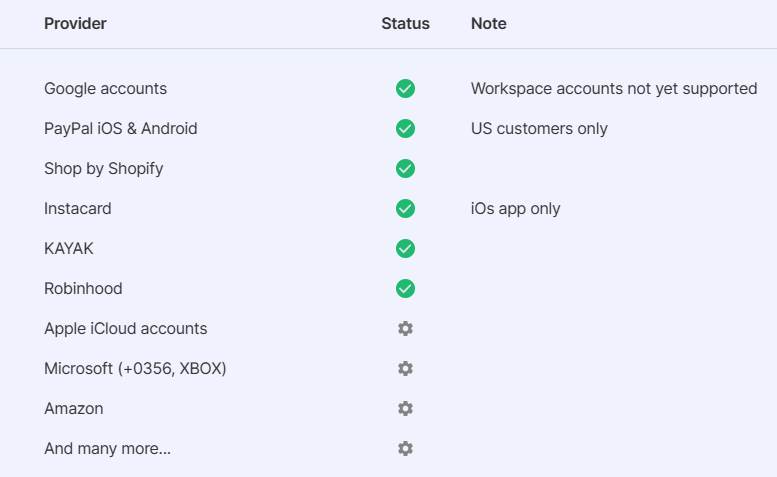The image size is (777, 477).
Task: Click the iOs app only note
Action: tap(516, 209)
